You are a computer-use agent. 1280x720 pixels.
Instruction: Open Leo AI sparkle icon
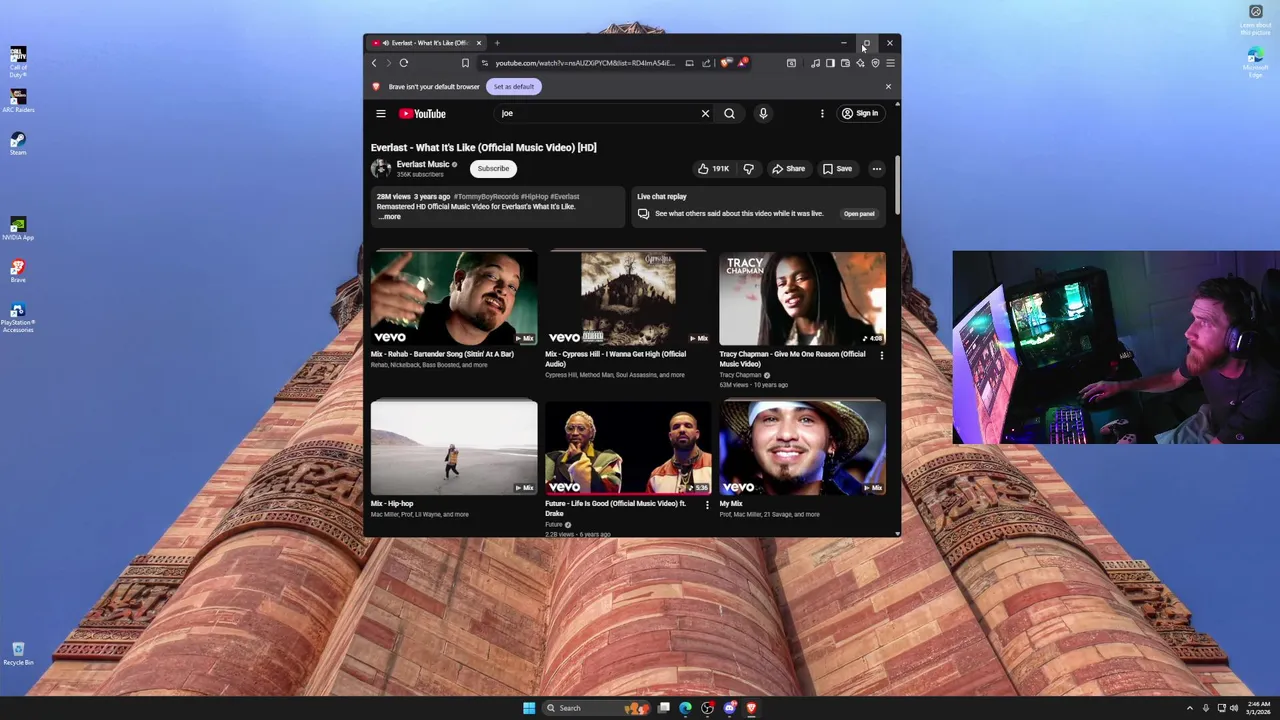tap(860, 63)
